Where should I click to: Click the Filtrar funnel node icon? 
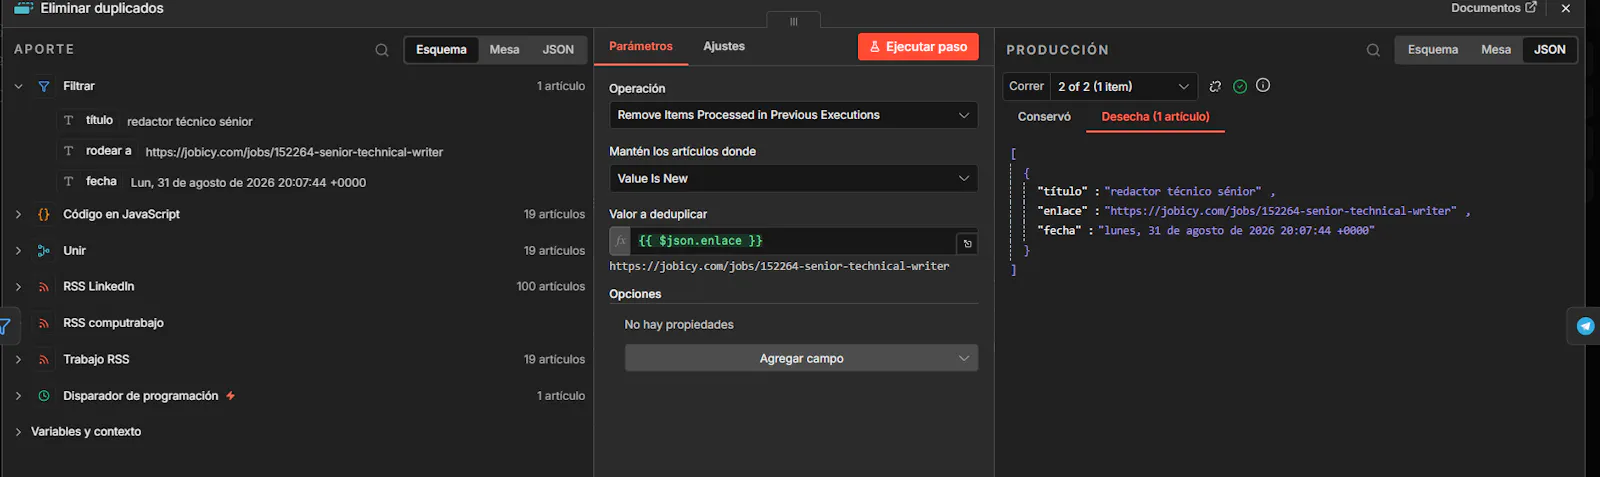click(44, 87)
